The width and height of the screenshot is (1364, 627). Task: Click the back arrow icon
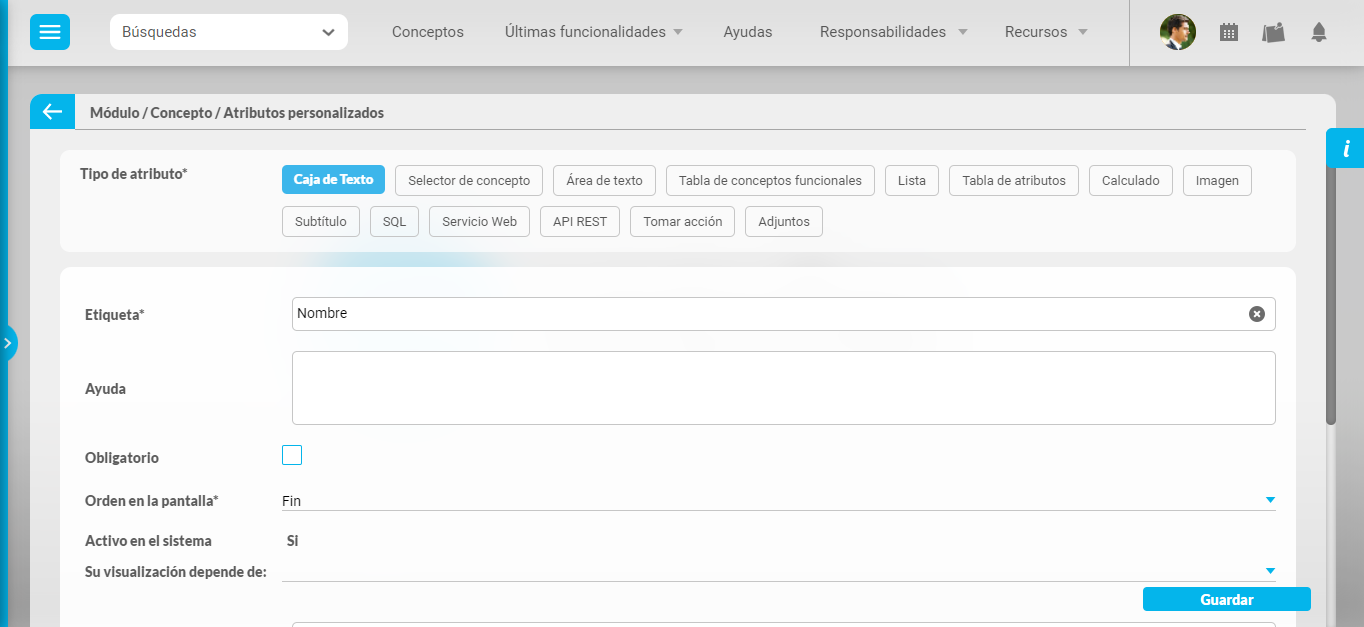tap(52, 112)
